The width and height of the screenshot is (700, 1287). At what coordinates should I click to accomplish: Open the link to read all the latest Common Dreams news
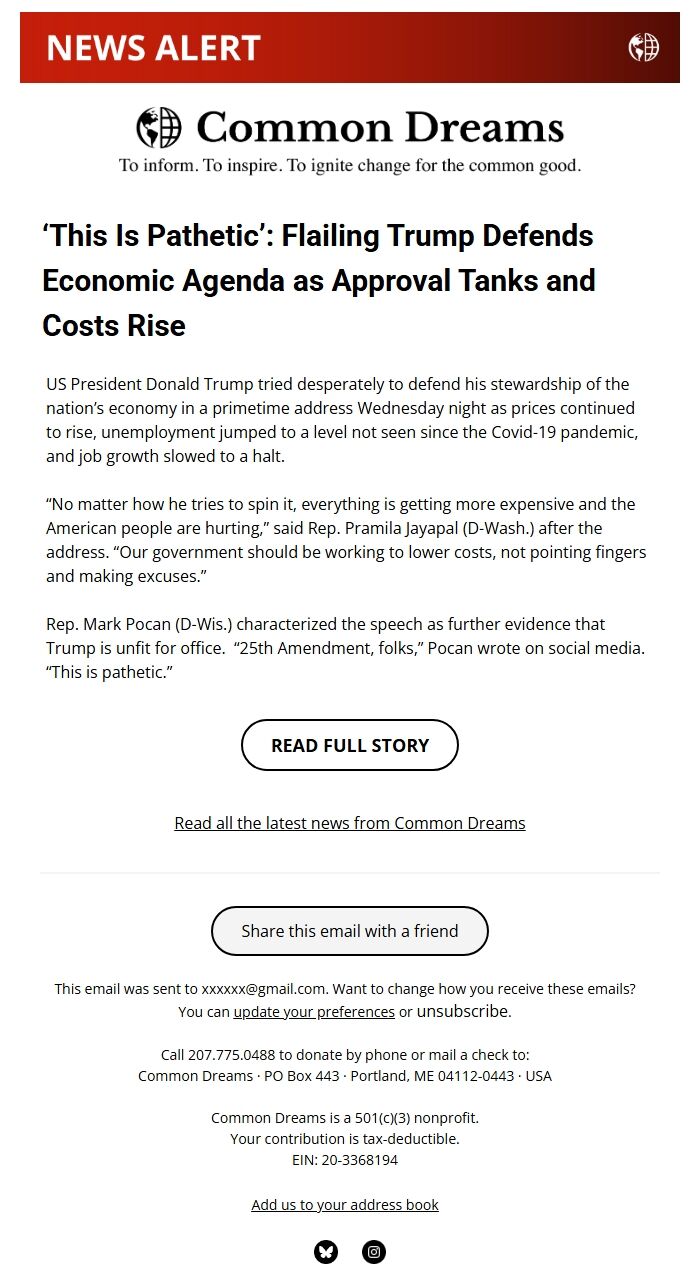click(349, 822)
